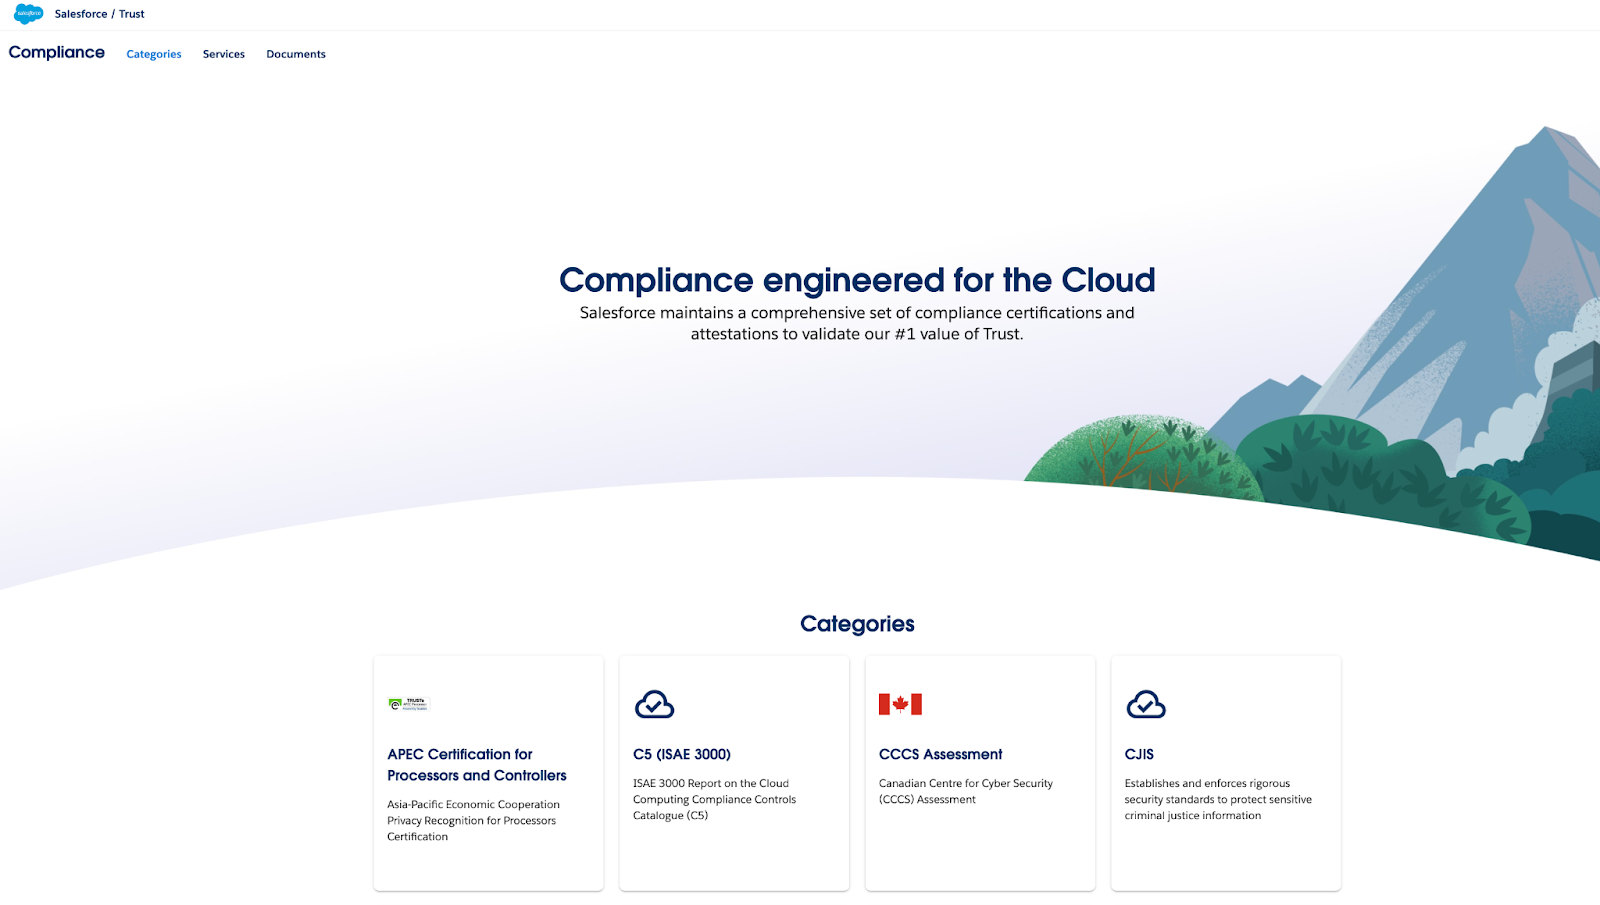Open the TRUSTe APEC certification badge icon
The height and width of the screenshot is (905, 1600).
(x=408, y=704)
